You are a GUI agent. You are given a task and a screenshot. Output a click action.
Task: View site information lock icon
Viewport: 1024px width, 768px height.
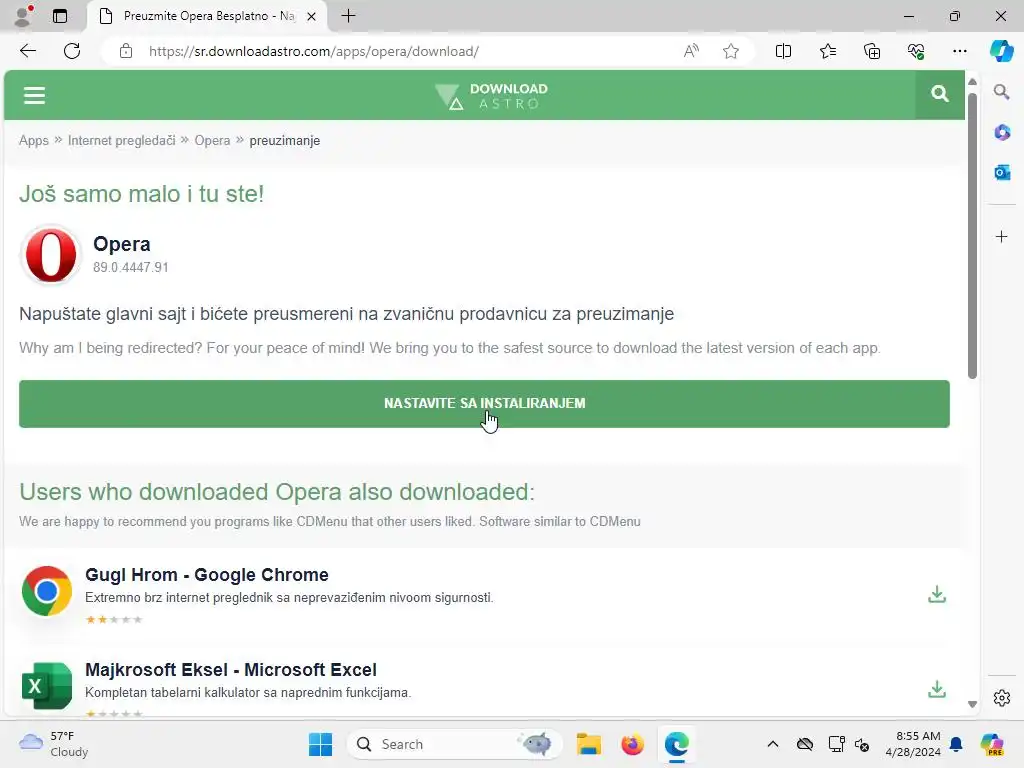(x=126, y=51)
